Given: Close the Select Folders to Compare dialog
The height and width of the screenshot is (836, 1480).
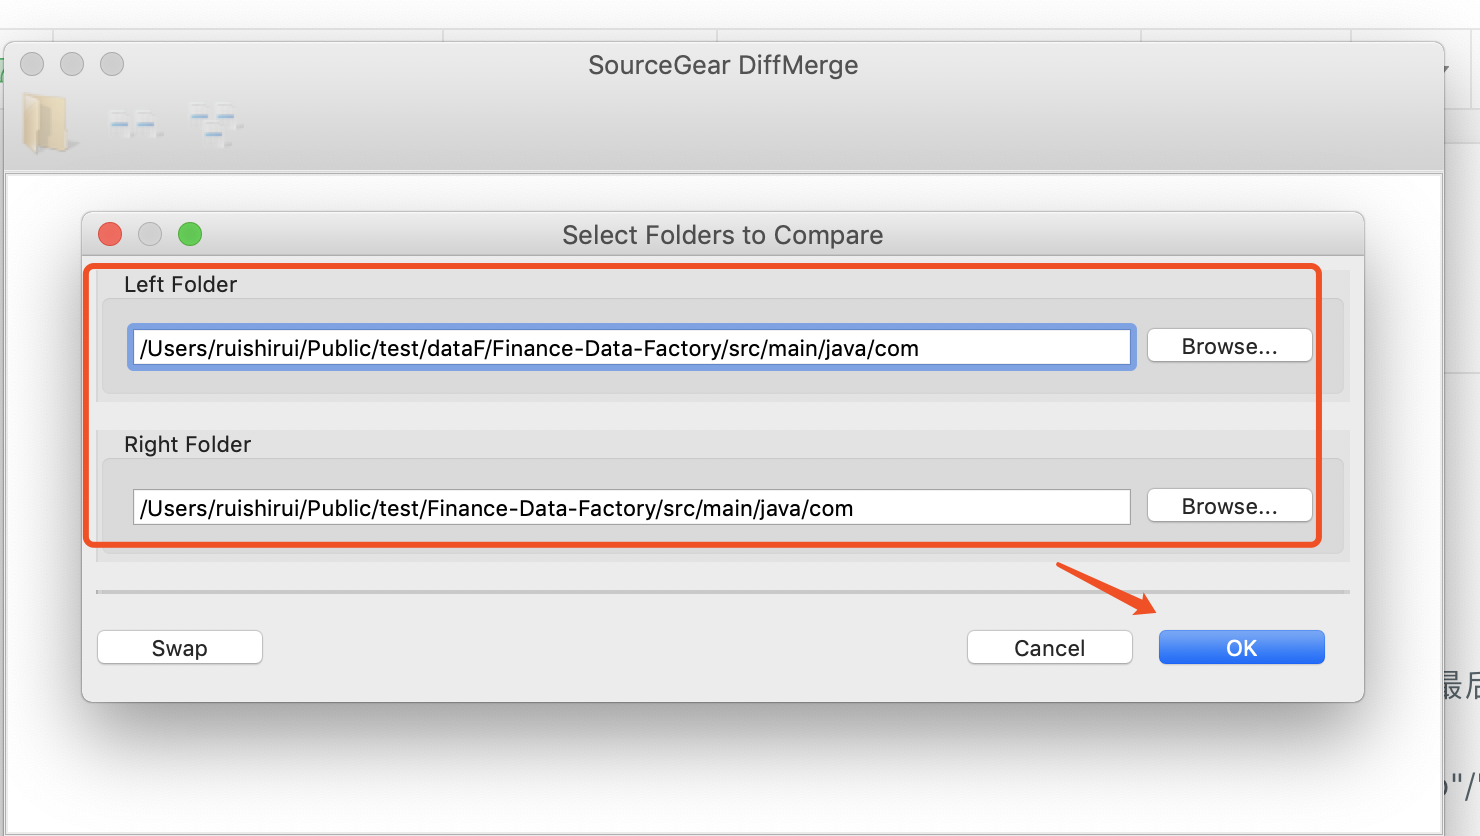Looking at the screenshot, I should pos(109,233).
